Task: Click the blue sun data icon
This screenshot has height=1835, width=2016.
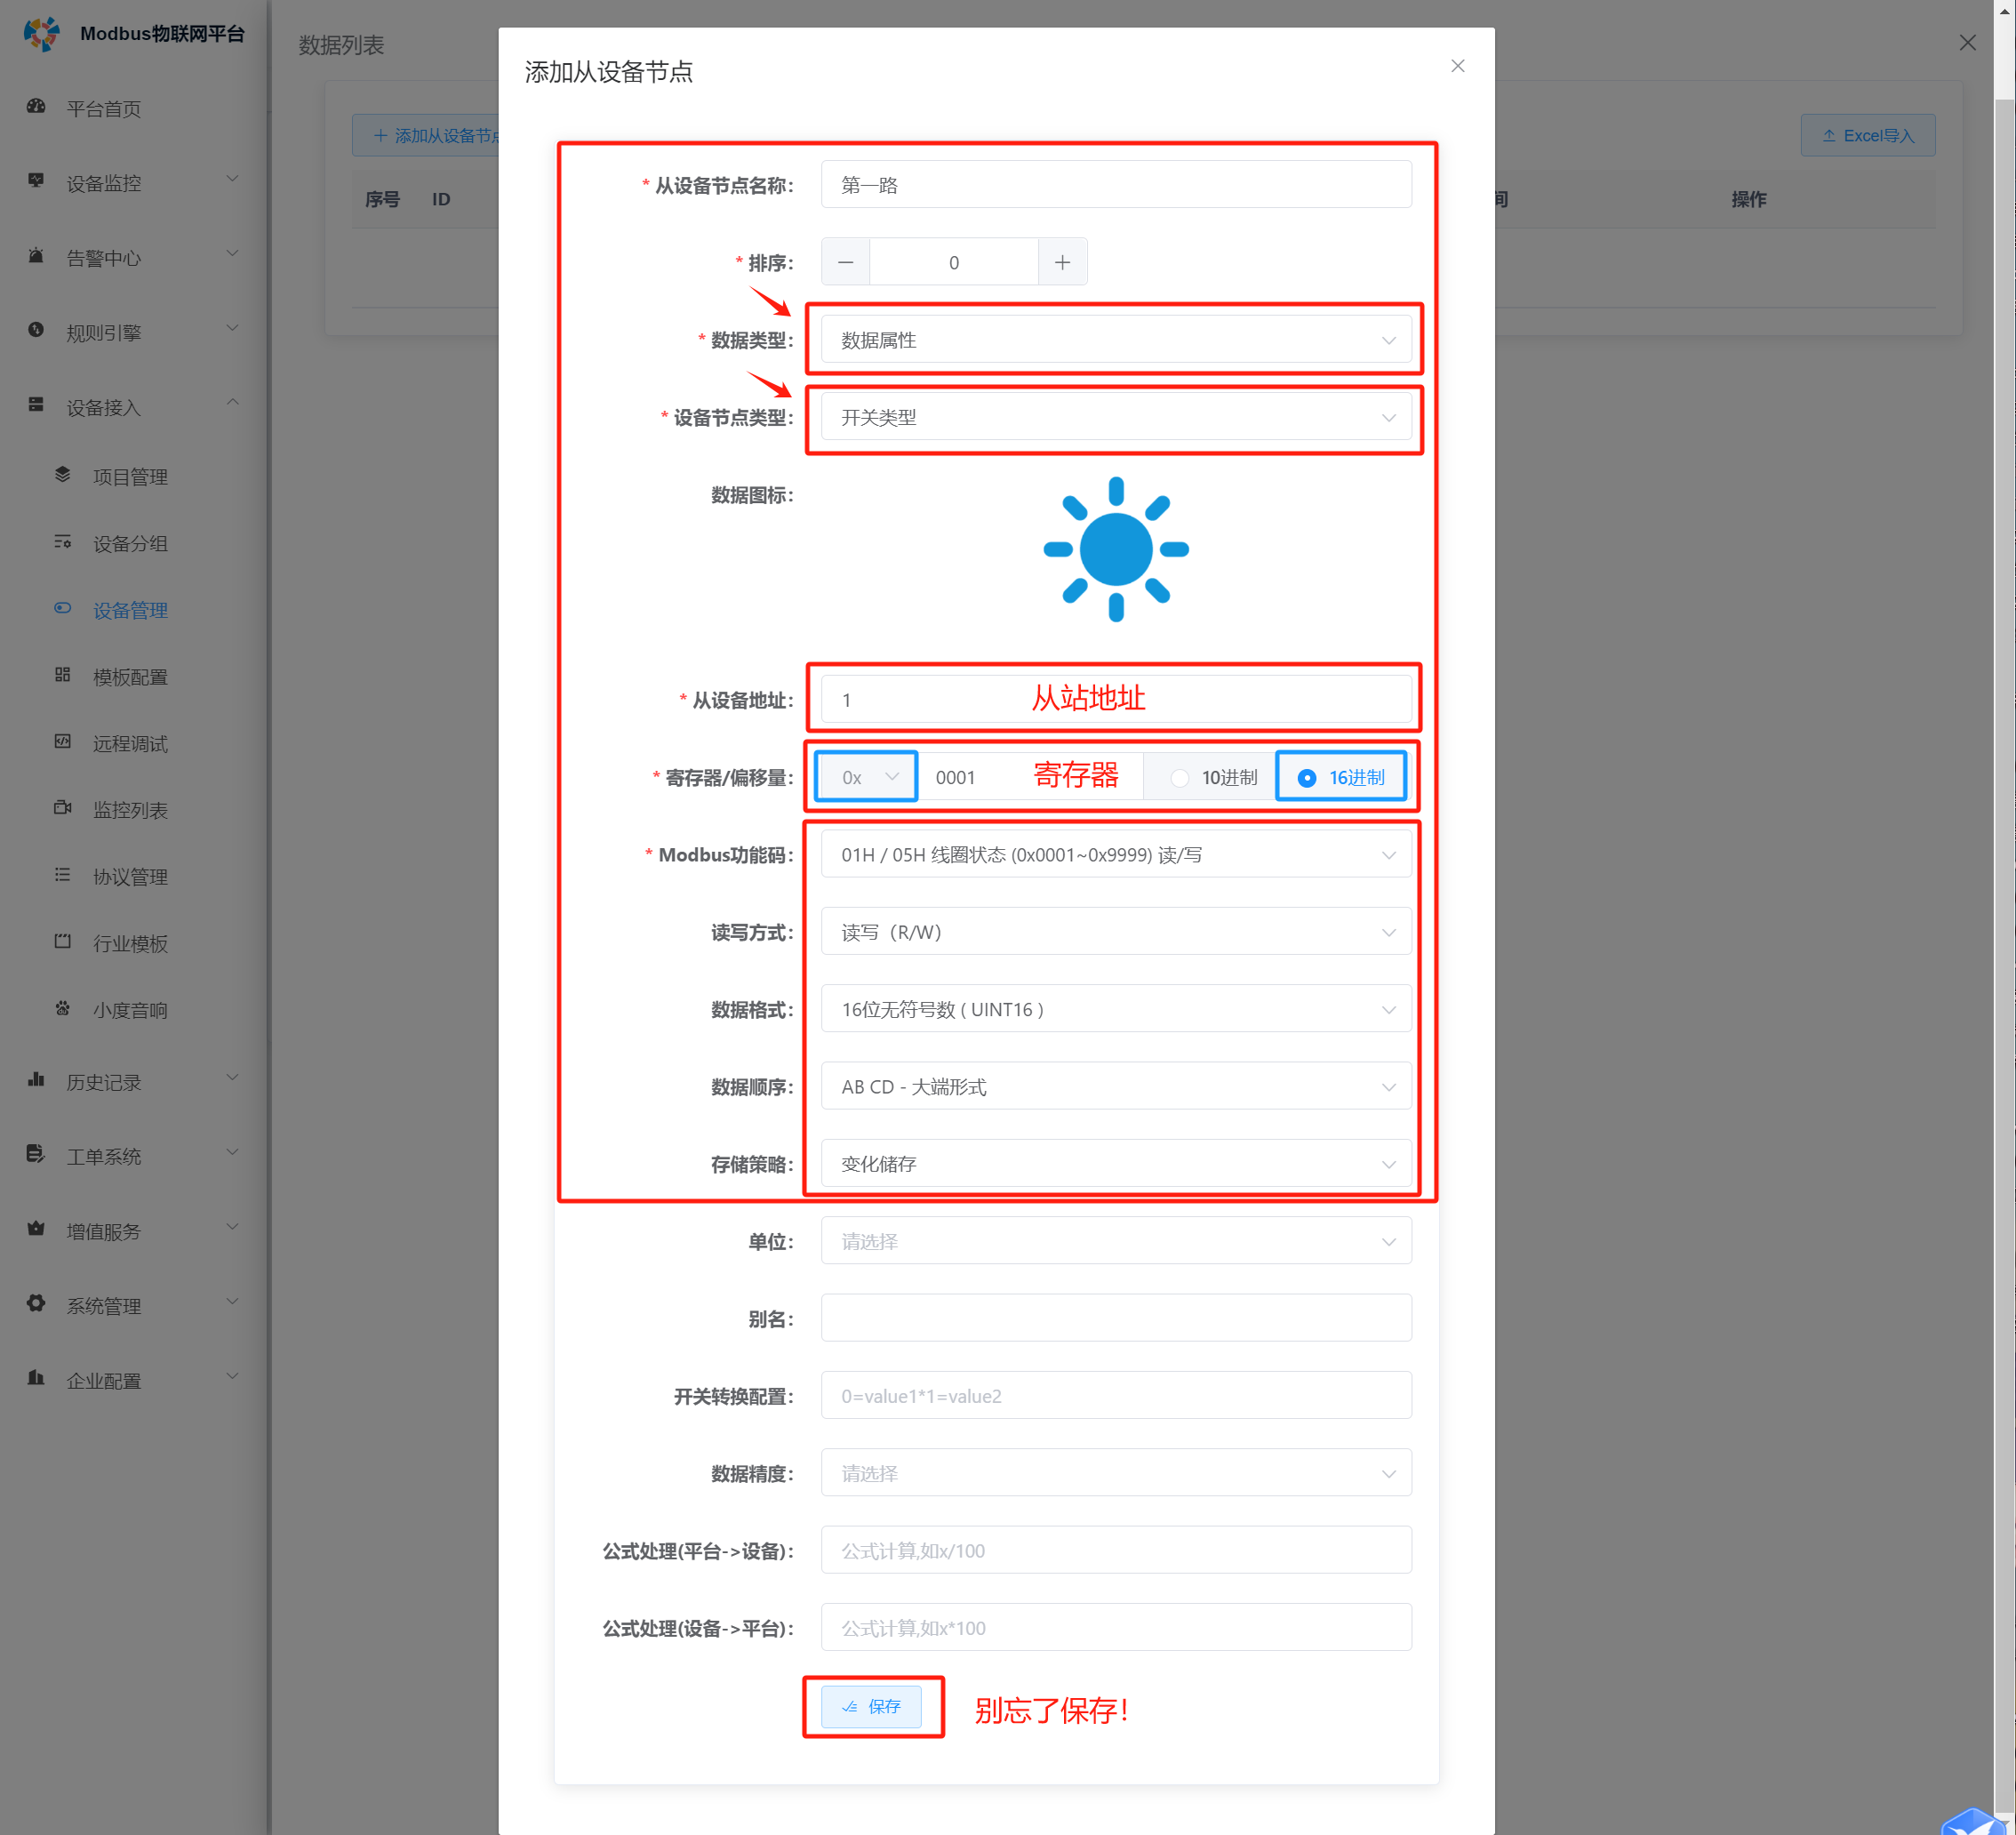Action: [x=1115, y=549]
